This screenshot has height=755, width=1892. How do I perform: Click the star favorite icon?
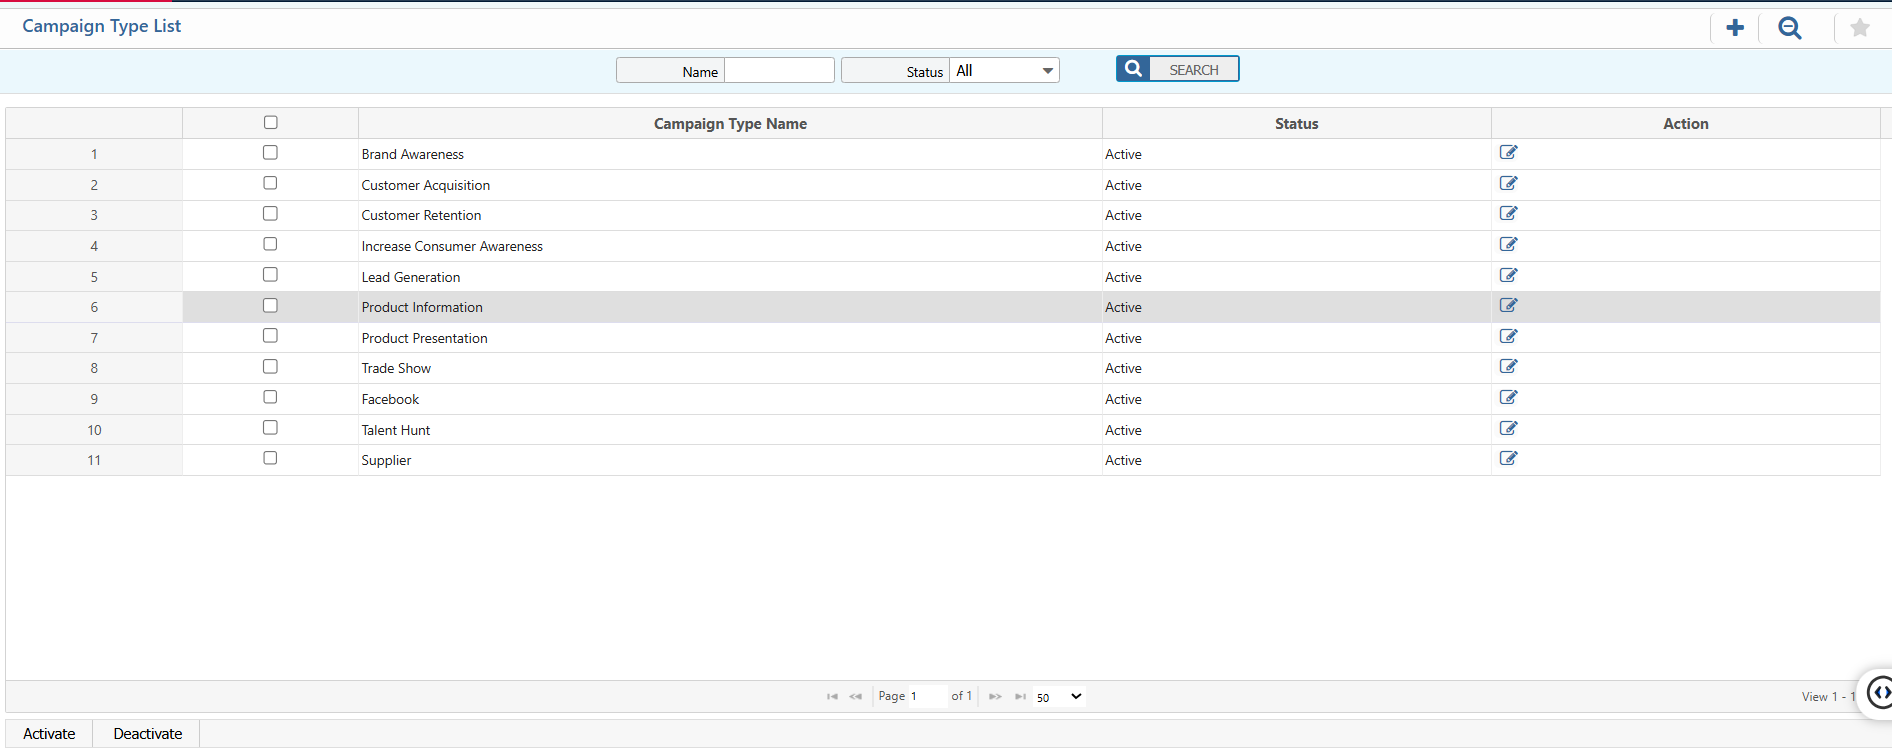pos(1859,28)
